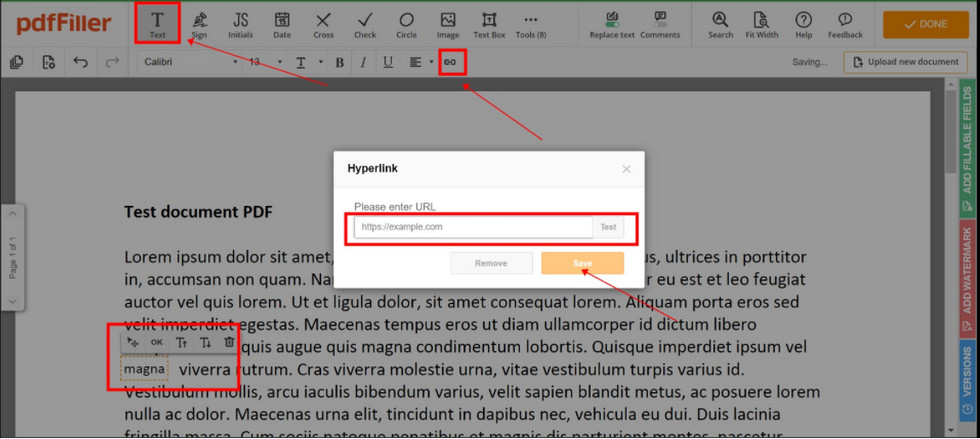
Task: Click the Undo arrow
Action: click(80, 62)
